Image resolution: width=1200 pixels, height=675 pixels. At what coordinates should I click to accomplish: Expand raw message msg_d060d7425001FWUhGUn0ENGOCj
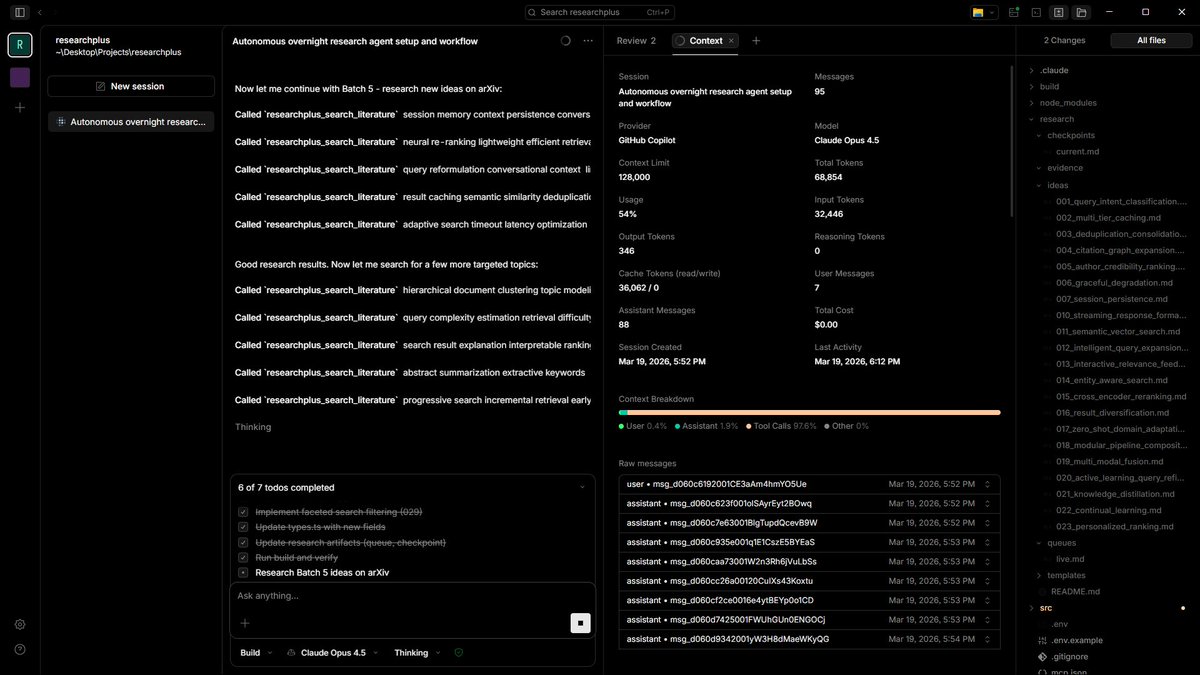click(809, 620)
